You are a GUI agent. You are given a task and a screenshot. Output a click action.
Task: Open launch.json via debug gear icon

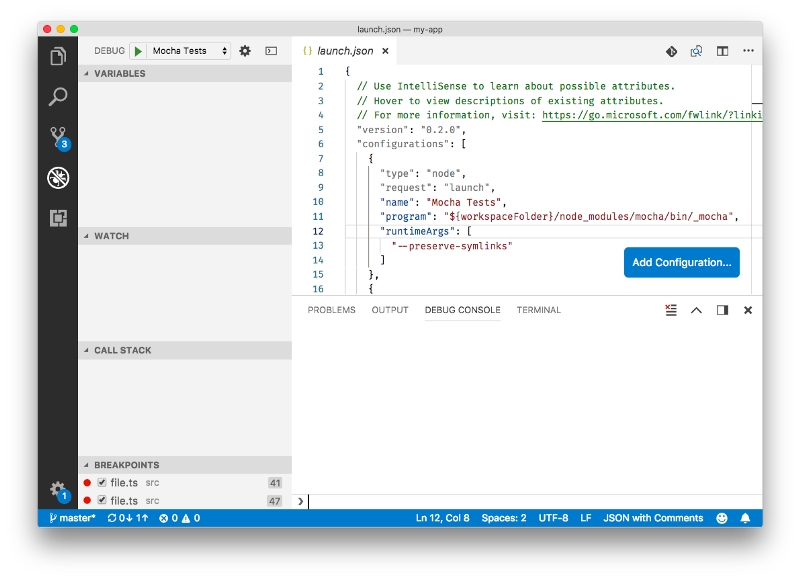tap(245, 51)
